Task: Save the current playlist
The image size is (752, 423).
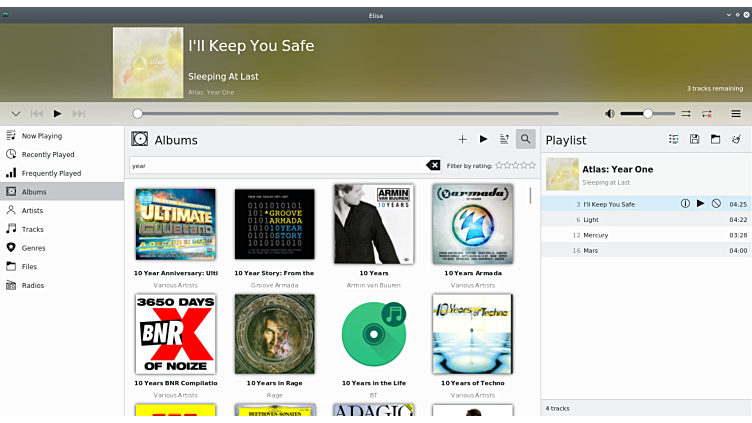Action: coord(694,139)
